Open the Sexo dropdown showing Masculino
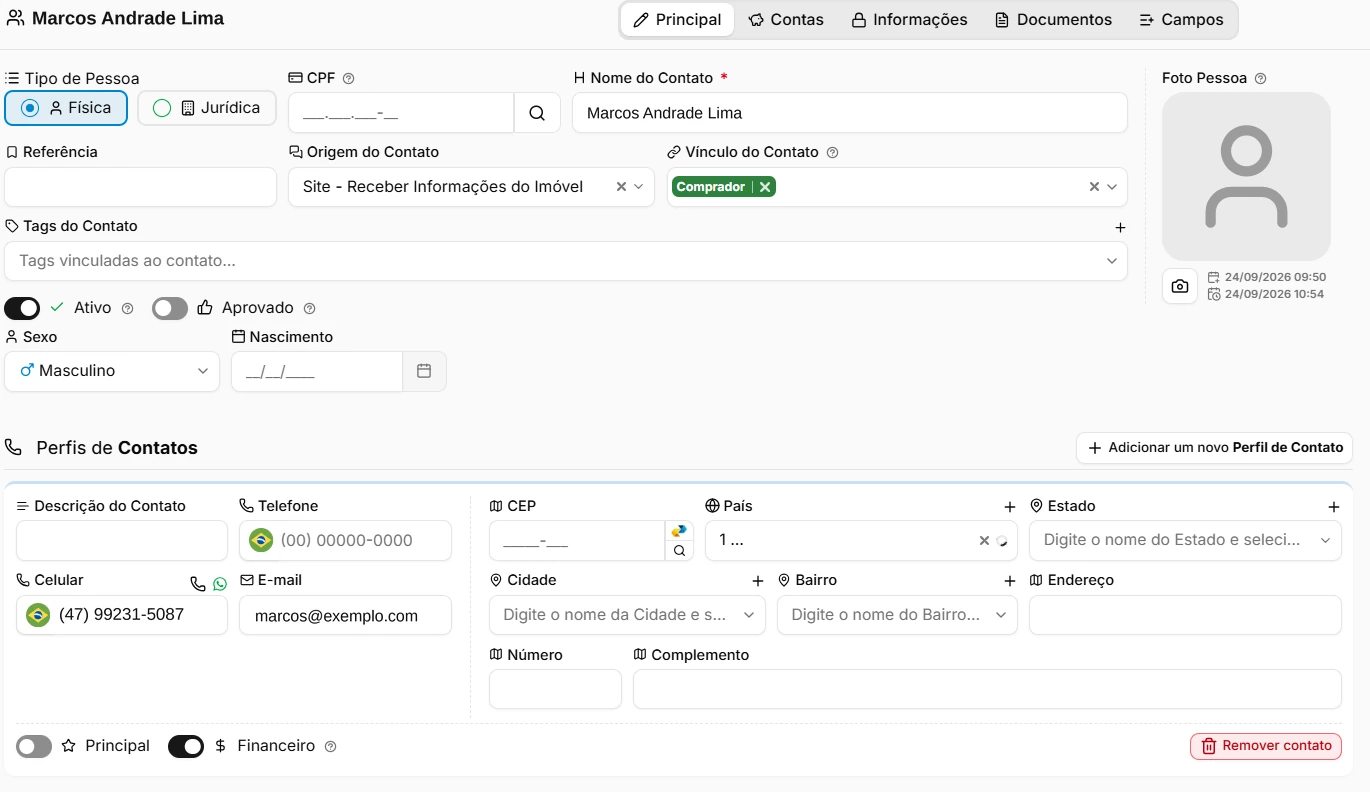Viewport: 1370px width, 792px height. pos(112,371)
